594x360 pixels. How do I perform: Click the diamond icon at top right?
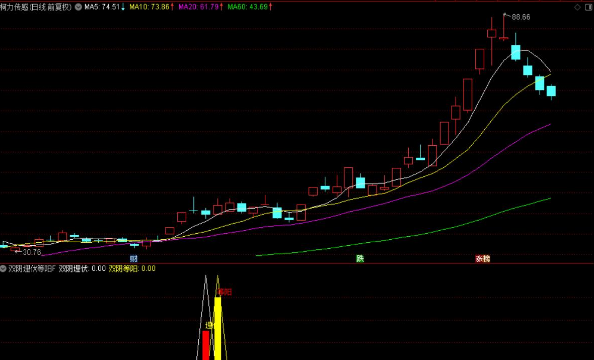(x=577, y=7)
